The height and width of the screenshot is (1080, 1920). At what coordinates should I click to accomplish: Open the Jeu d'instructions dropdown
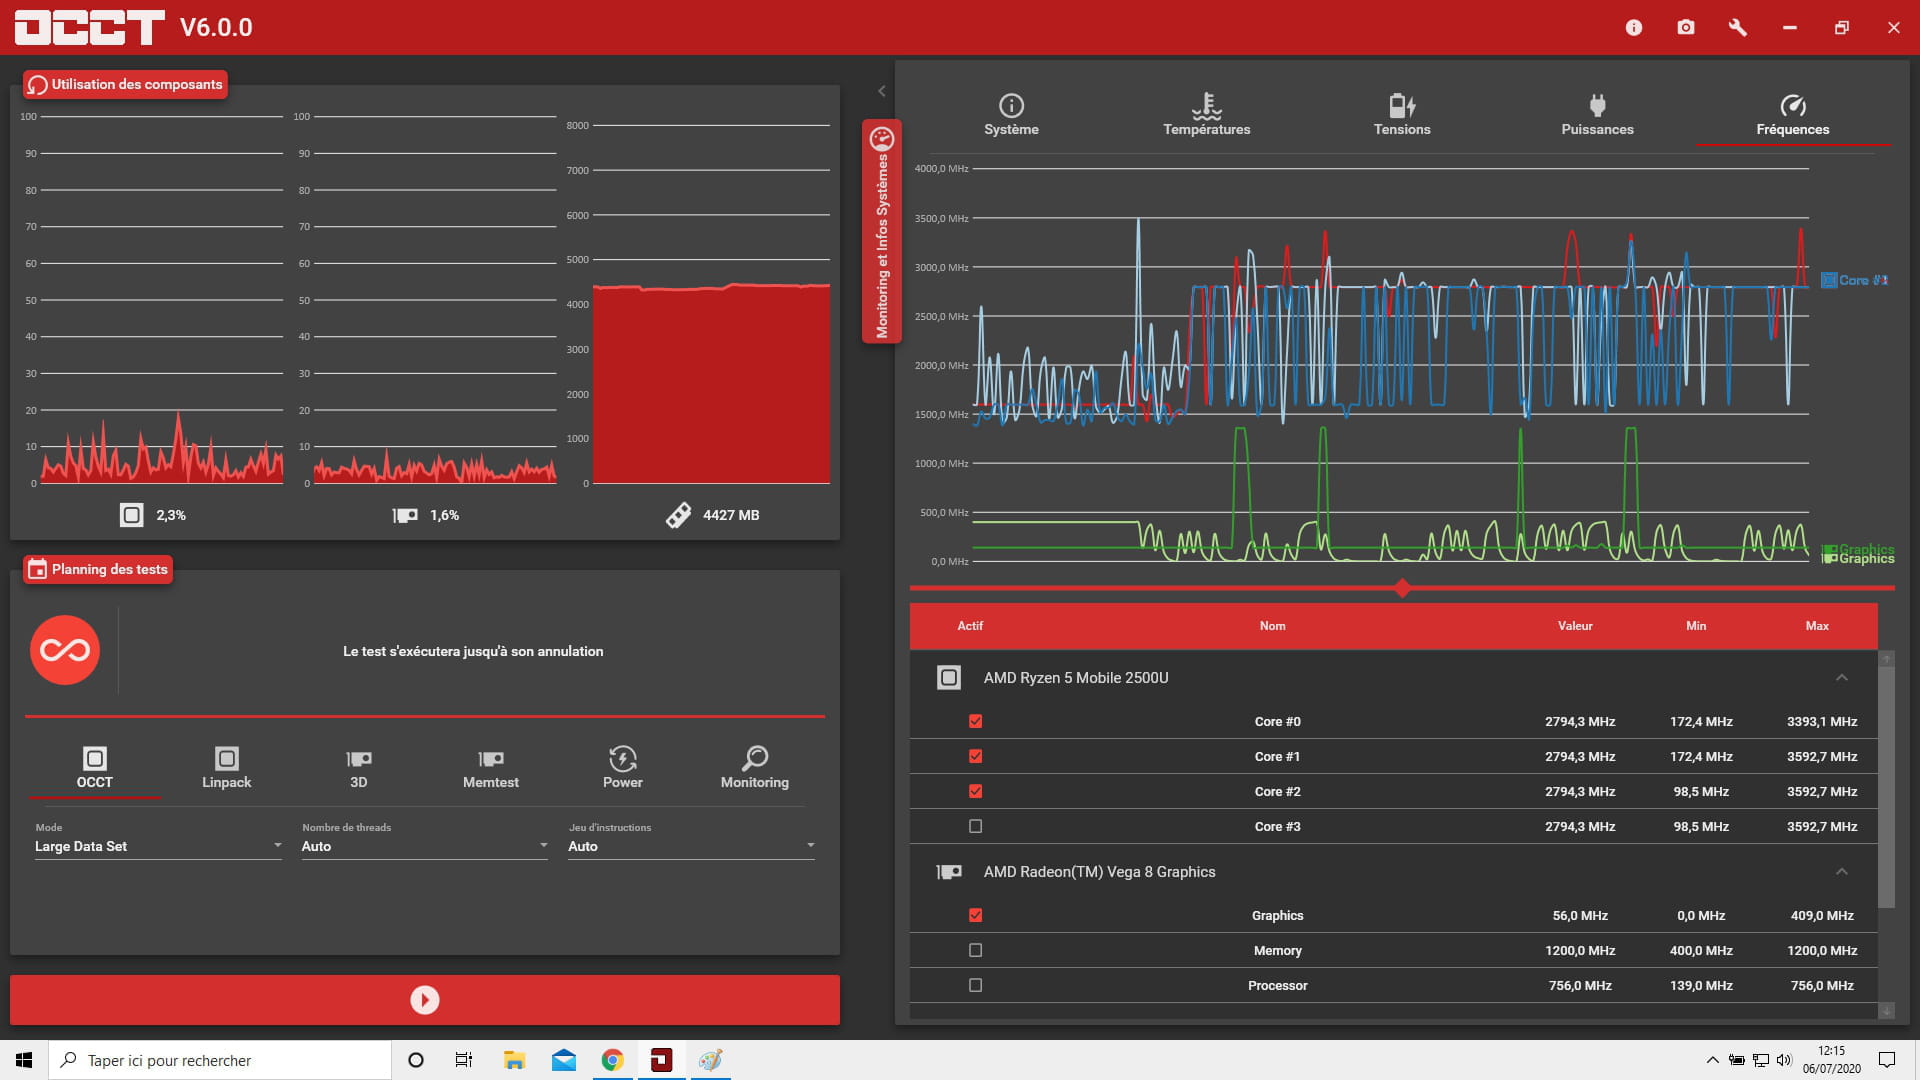click(691, 846)
